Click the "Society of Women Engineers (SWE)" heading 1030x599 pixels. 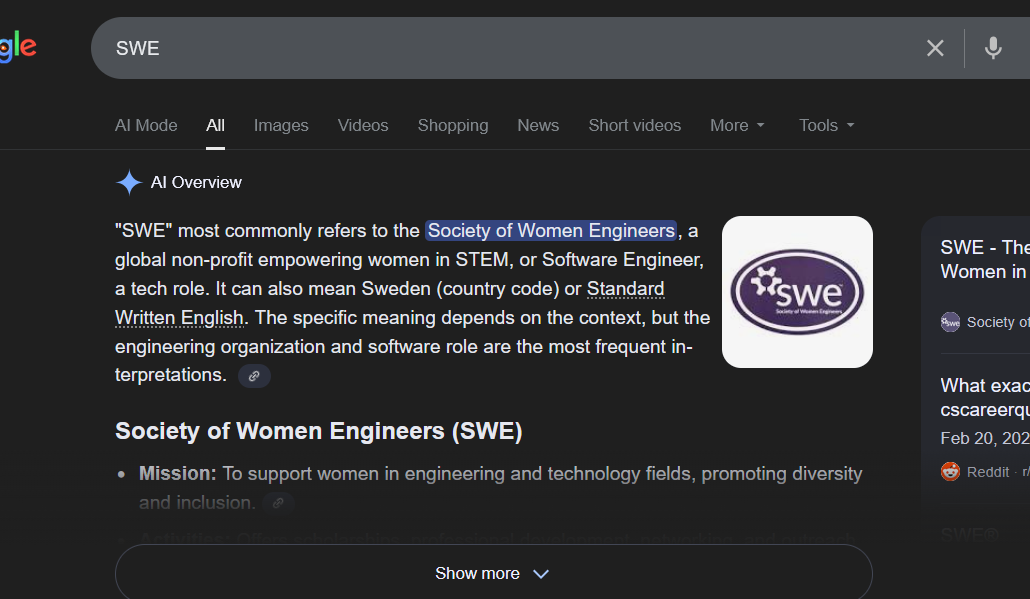pos(319,431)
